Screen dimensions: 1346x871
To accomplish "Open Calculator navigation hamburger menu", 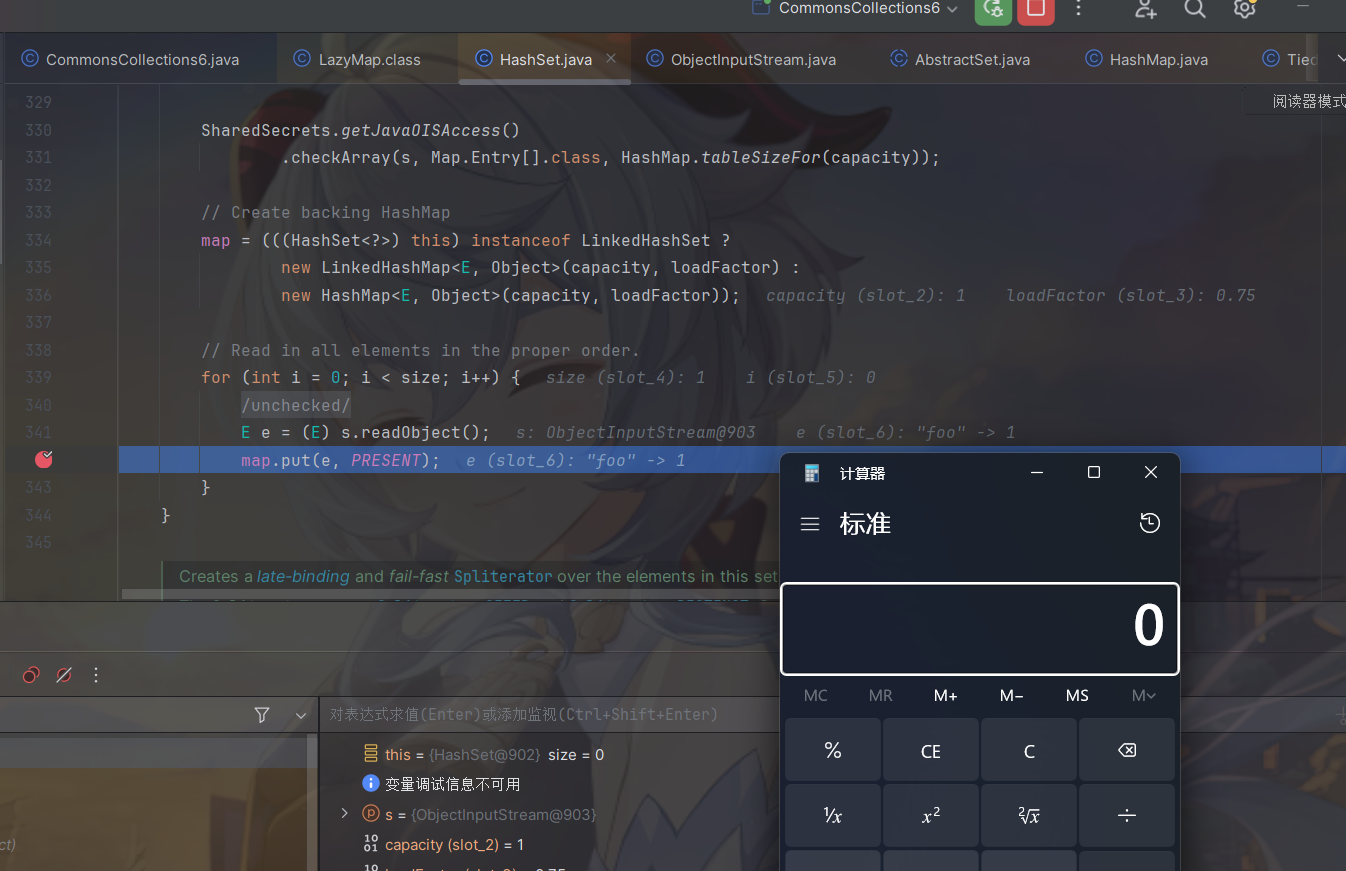I will (x=810, y=524).
